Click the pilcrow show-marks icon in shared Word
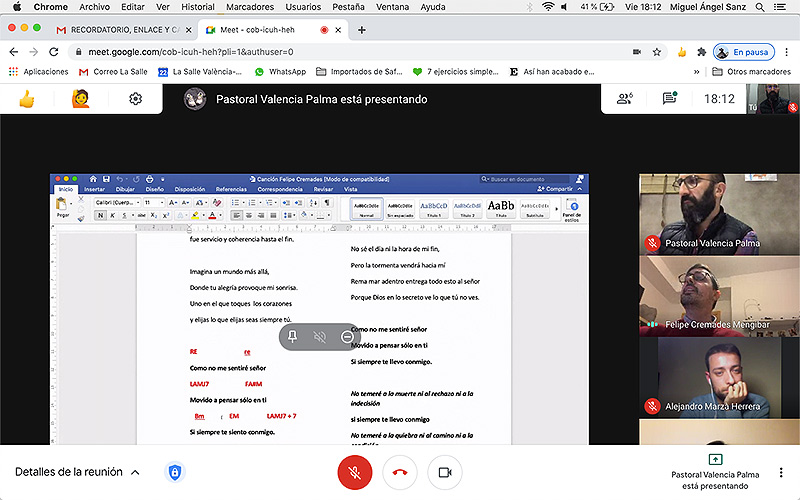This screenshot has width=800, height=500. pyautogui.click(x=327, y=203)
